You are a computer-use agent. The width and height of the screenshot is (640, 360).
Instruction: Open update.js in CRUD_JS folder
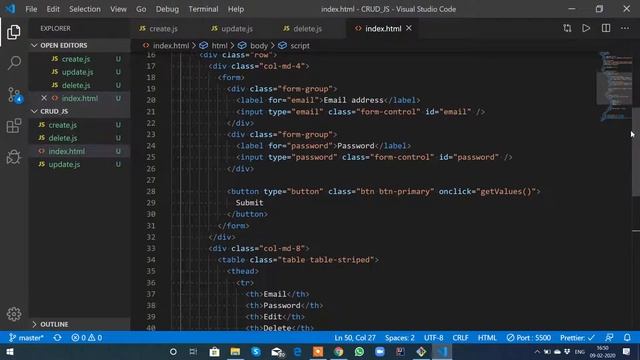coord(79,164)
